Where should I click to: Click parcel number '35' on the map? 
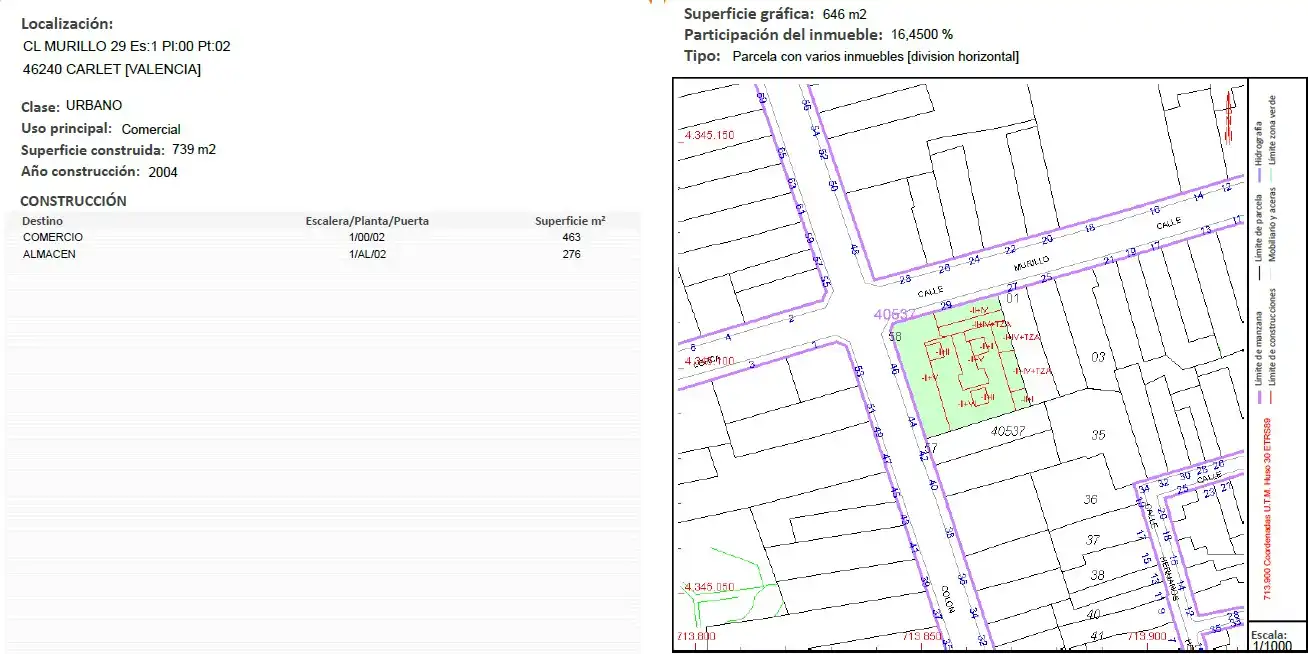point(1098,435)
